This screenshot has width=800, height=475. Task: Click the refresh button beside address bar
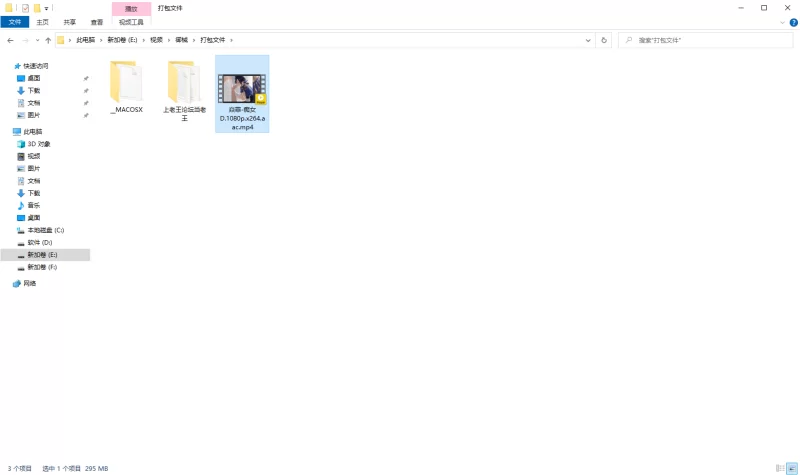pyautogui.click(x=604, y=40)
